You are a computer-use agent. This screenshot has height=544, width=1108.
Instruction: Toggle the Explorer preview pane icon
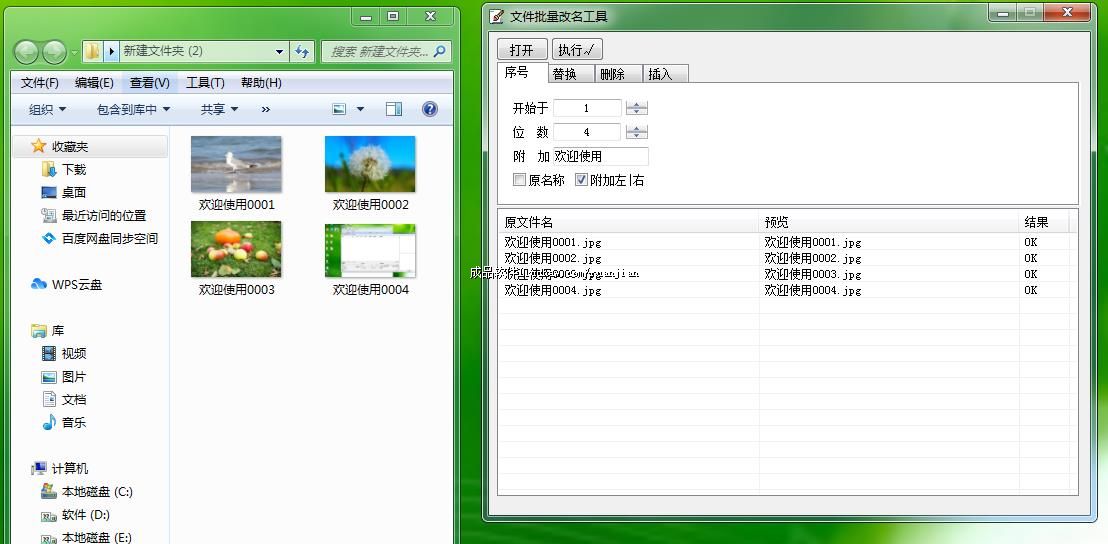click(394, 109)
